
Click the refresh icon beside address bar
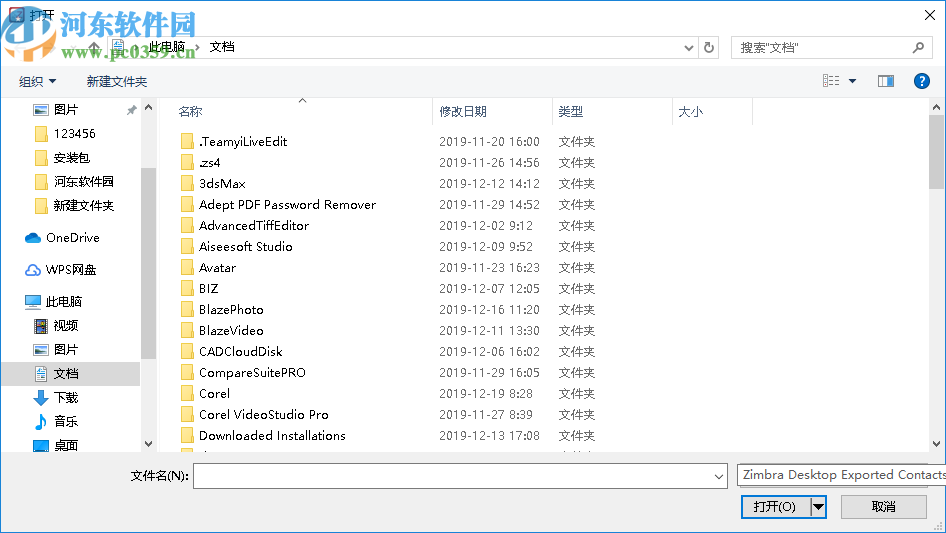pos(709,47)
